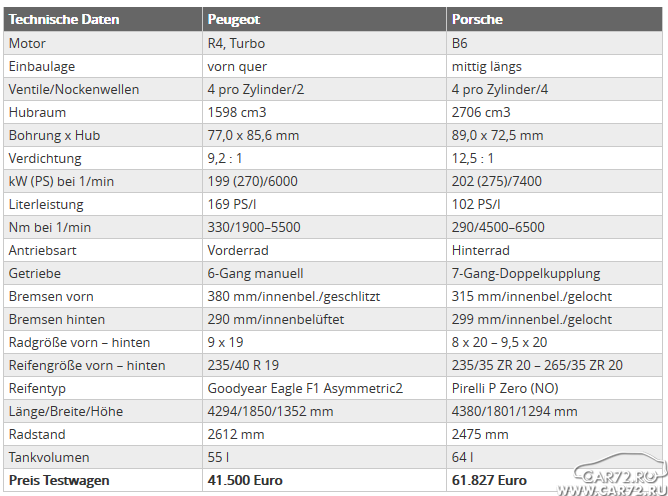Click the Porsche 2706 cm3 Hubraum value
Image resolution: width=668 pixels, height=496 pixels.
481,112
